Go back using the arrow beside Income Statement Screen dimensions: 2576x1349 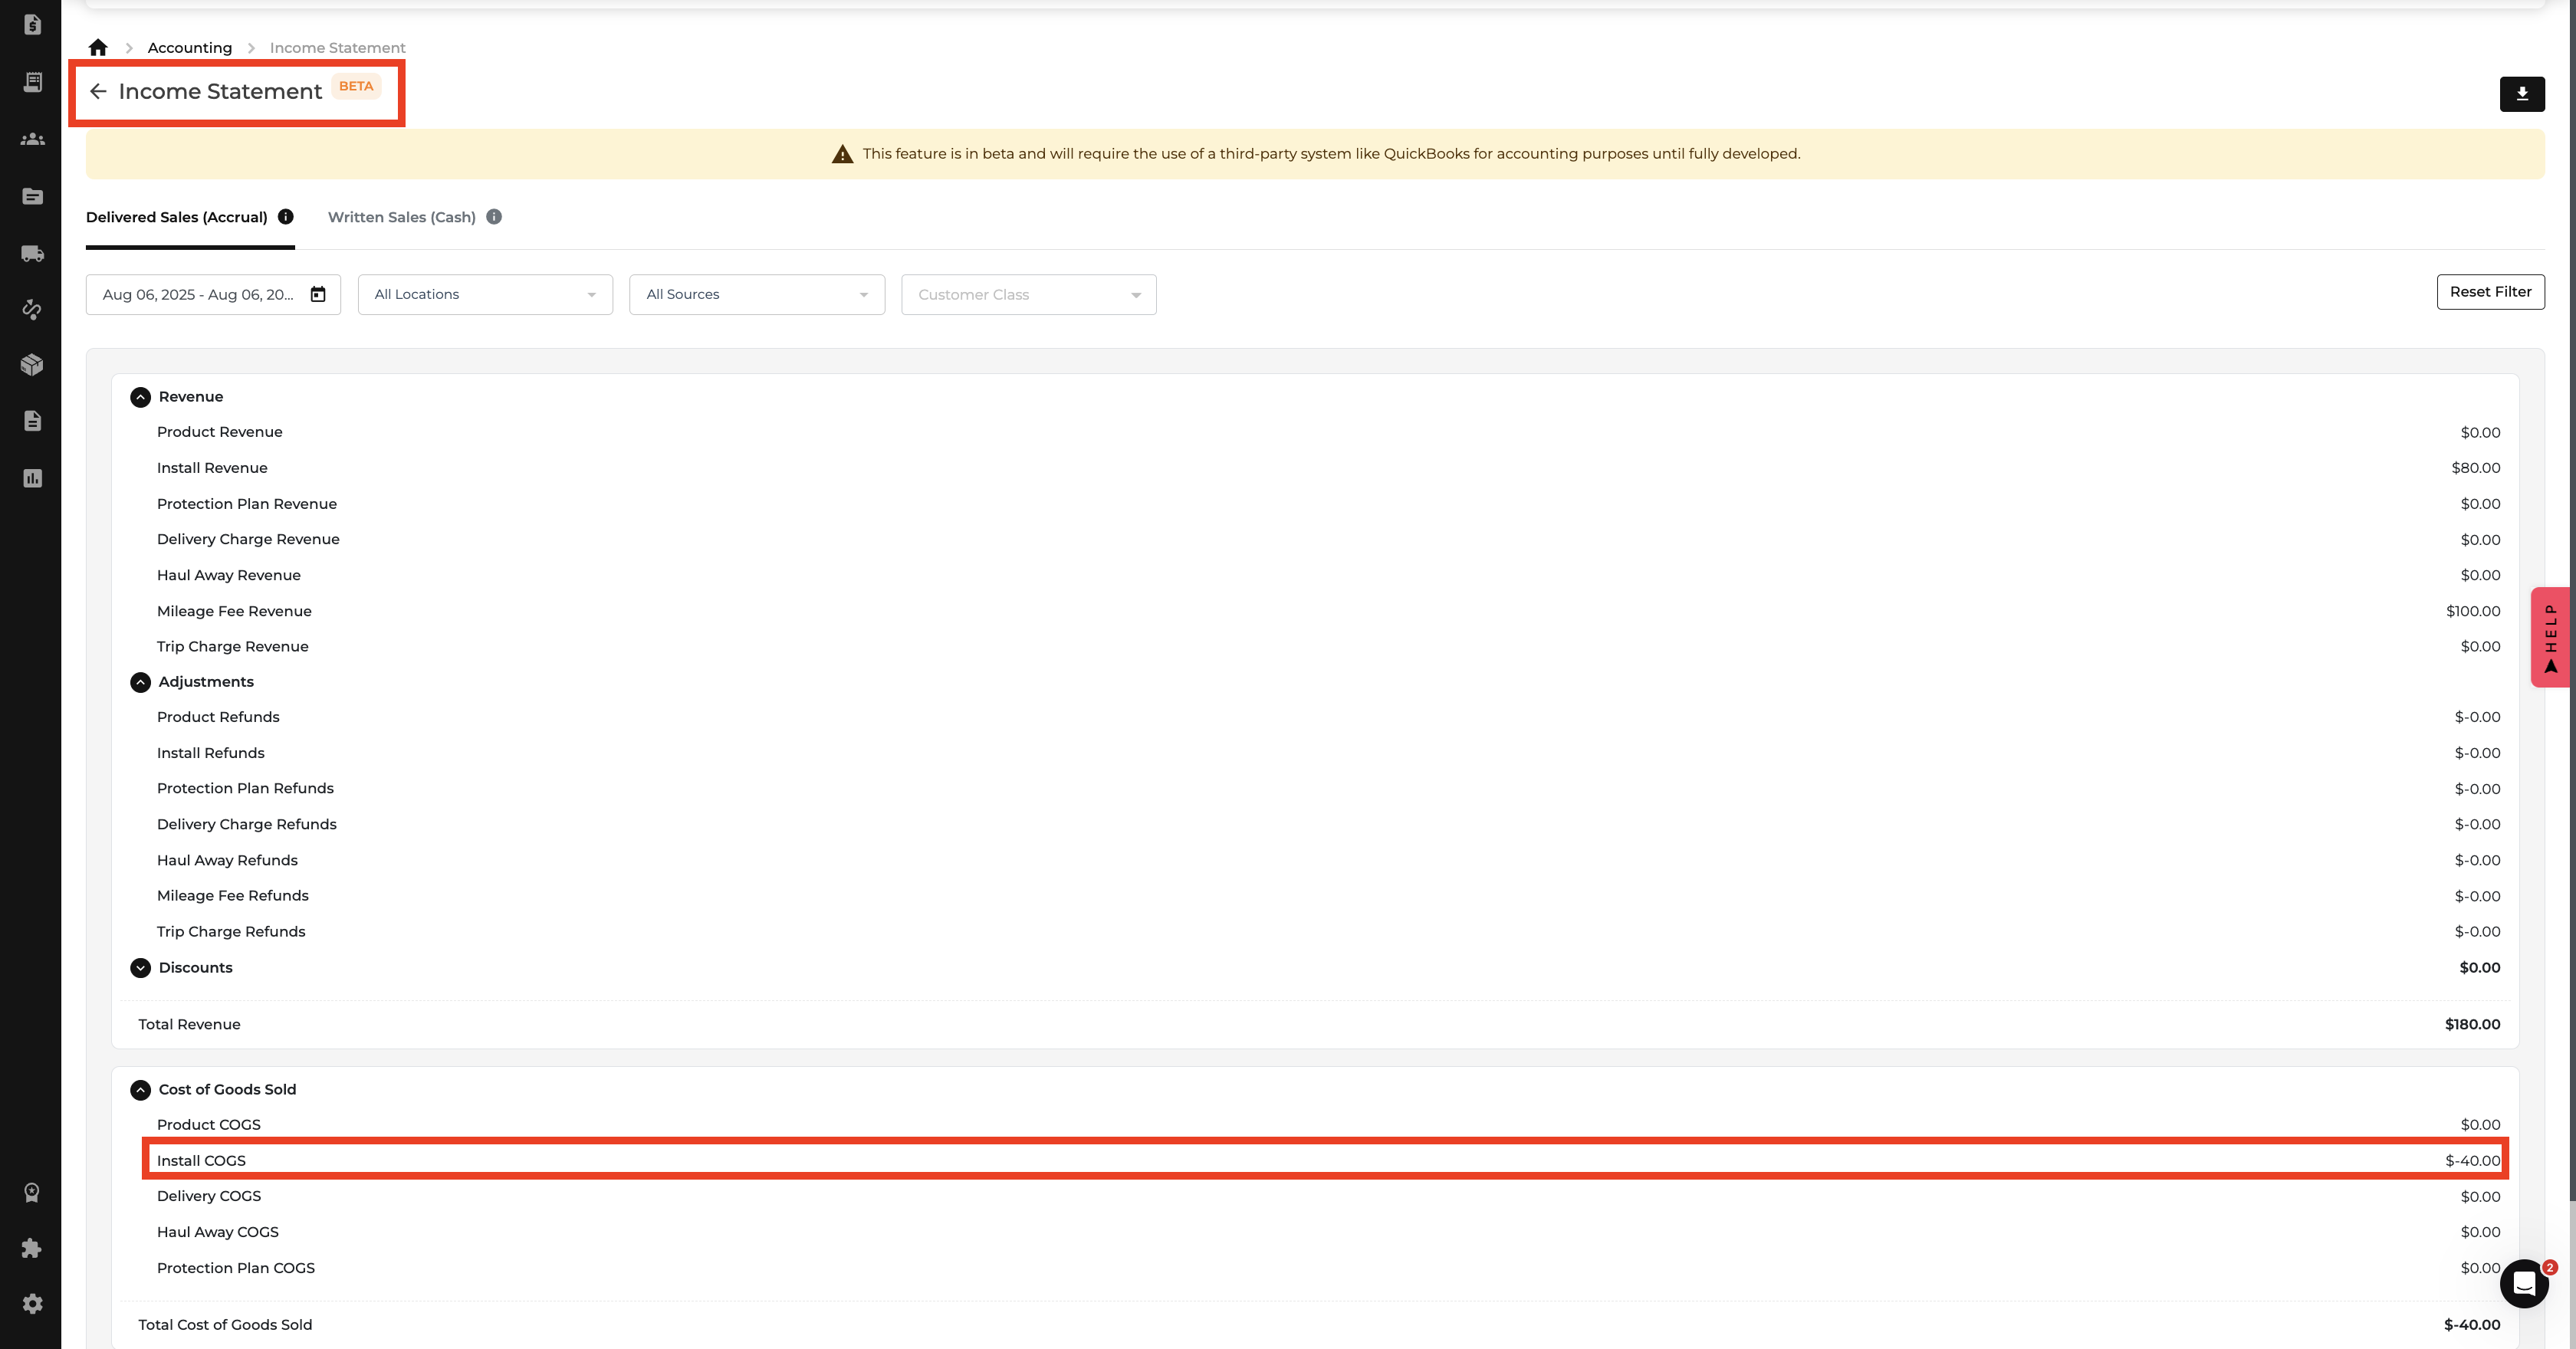[98, 91]
